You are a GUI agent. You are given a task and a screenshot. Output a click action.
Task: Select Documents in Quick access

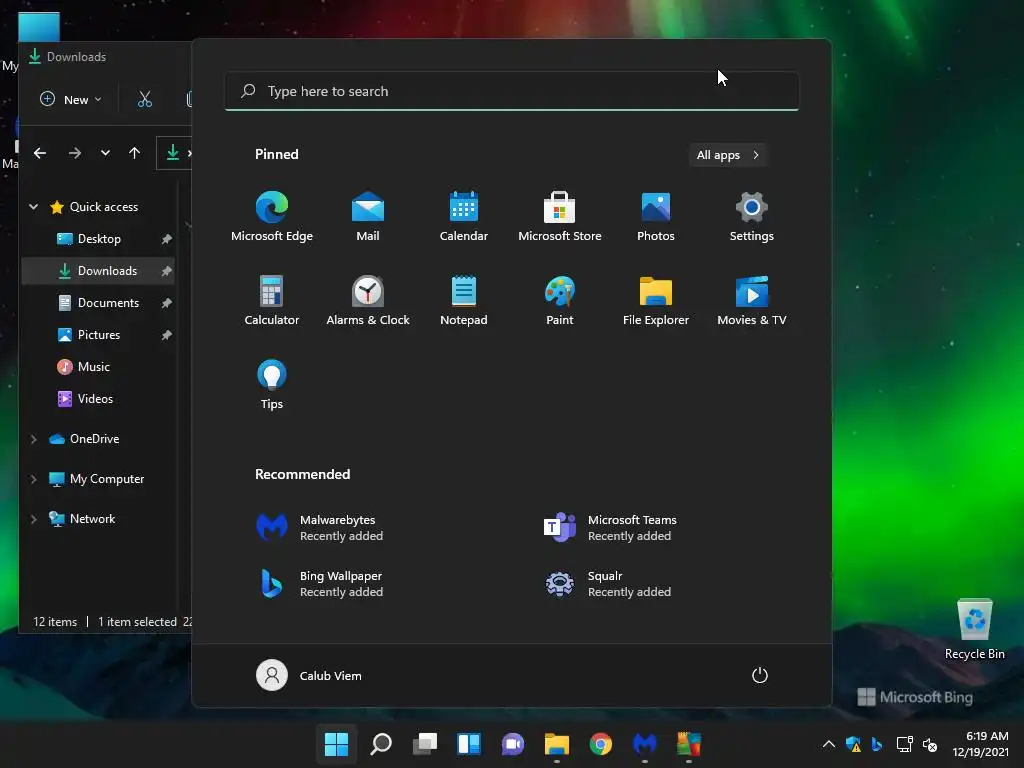coord(99,302)
